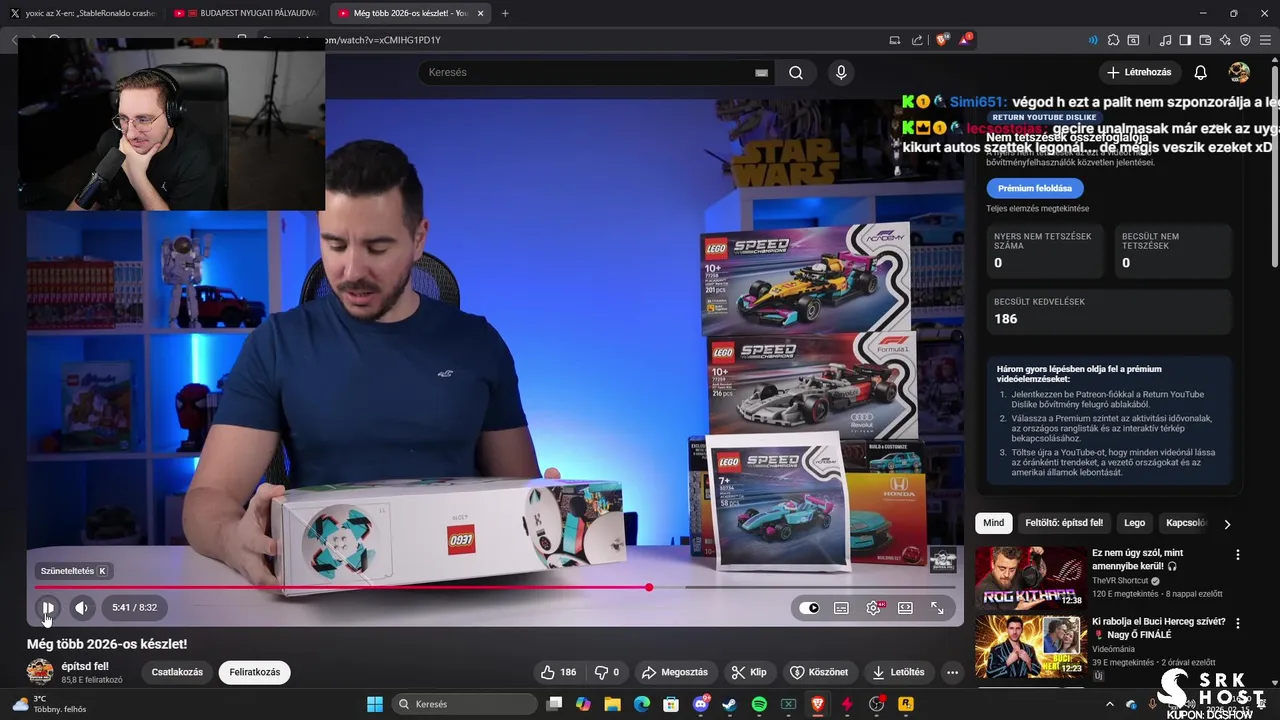Open more actions three-dot menu below video

(952, 672)
